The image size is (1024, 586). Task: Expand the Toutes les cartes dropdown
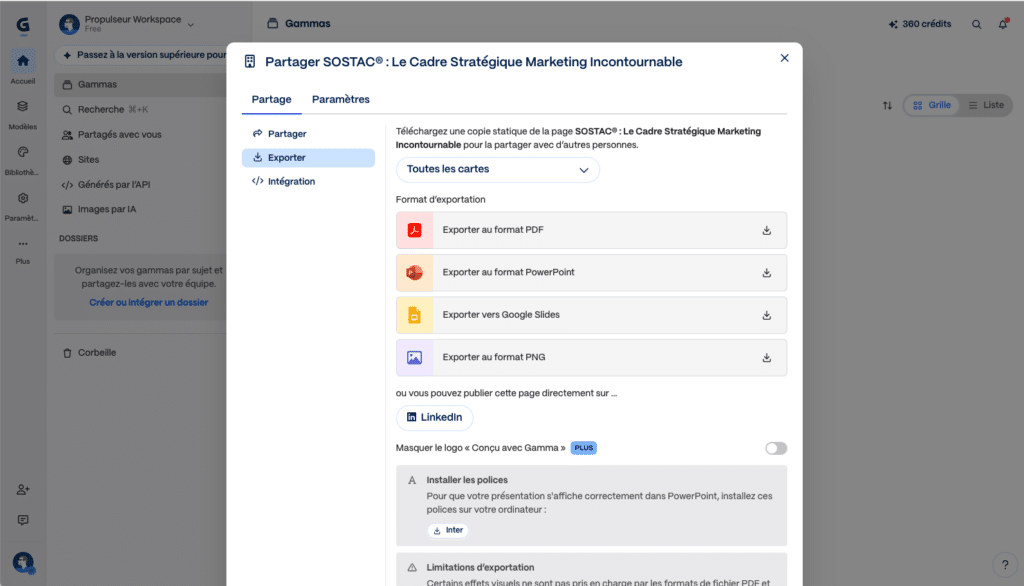tap(498, 170)
